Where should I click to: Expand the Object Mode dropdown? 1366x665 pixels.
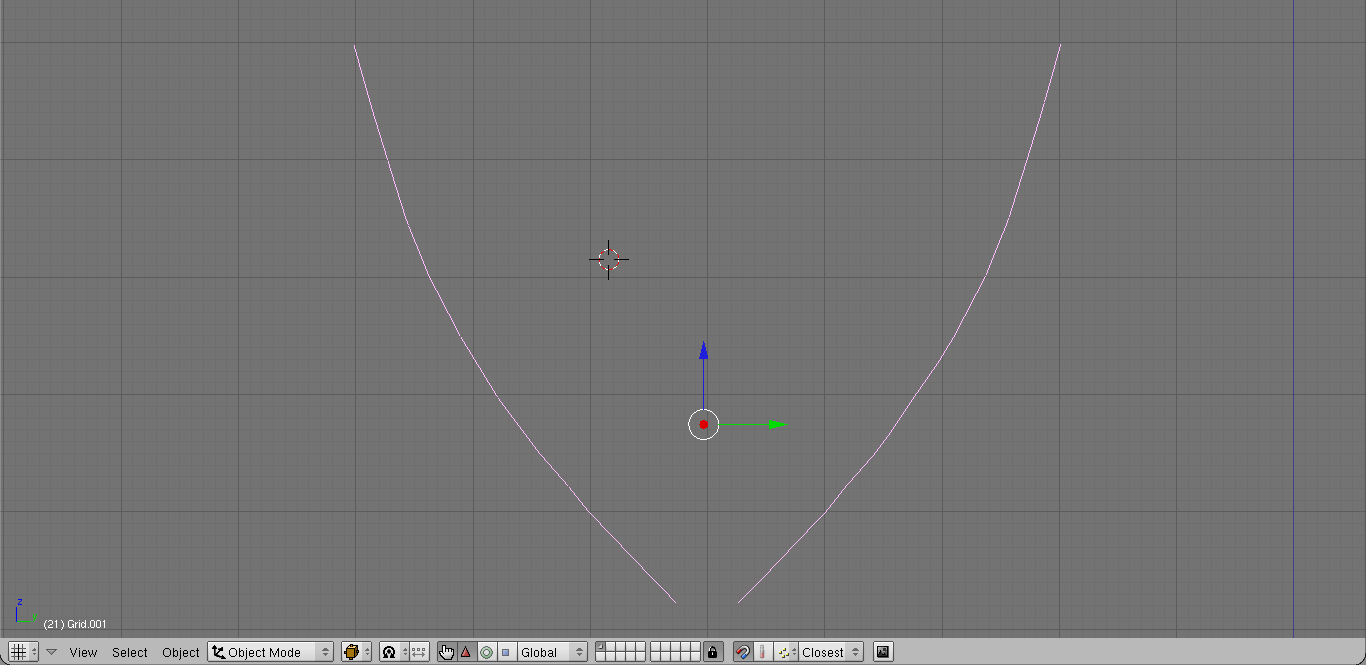[x=271, y=652]
